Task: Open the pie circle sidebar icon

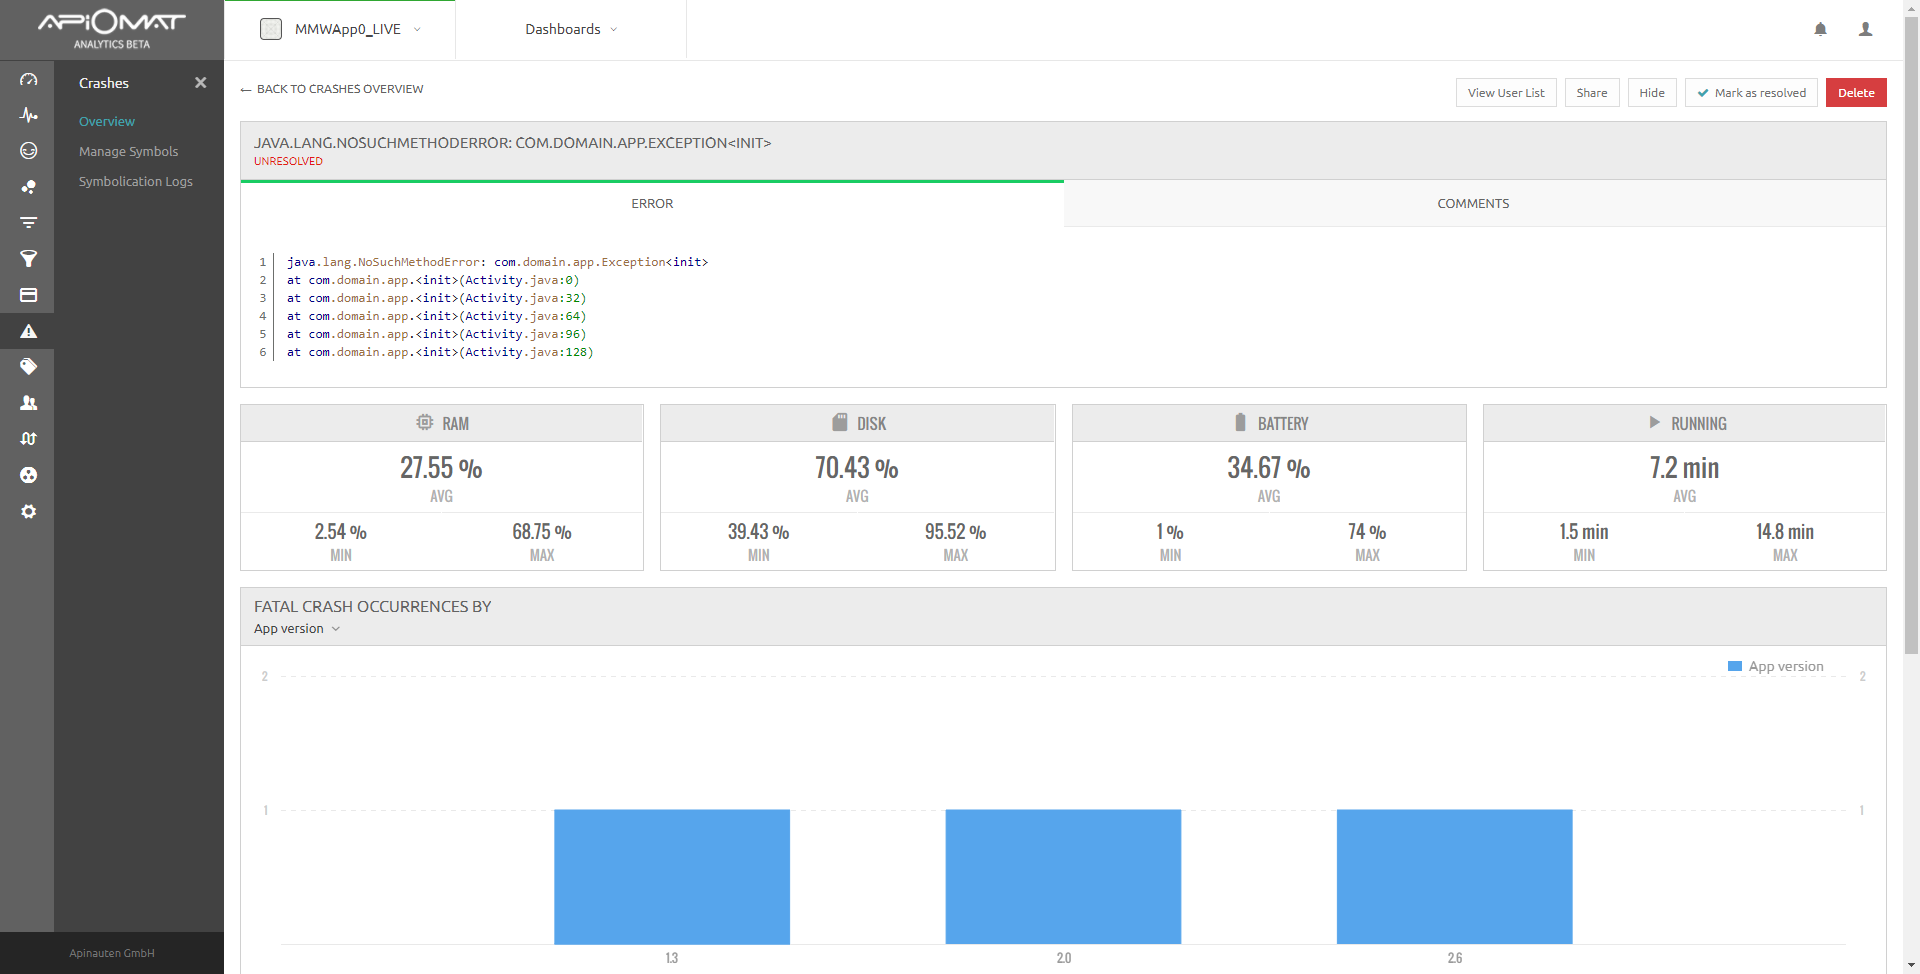Action: (x=28, y=475)
